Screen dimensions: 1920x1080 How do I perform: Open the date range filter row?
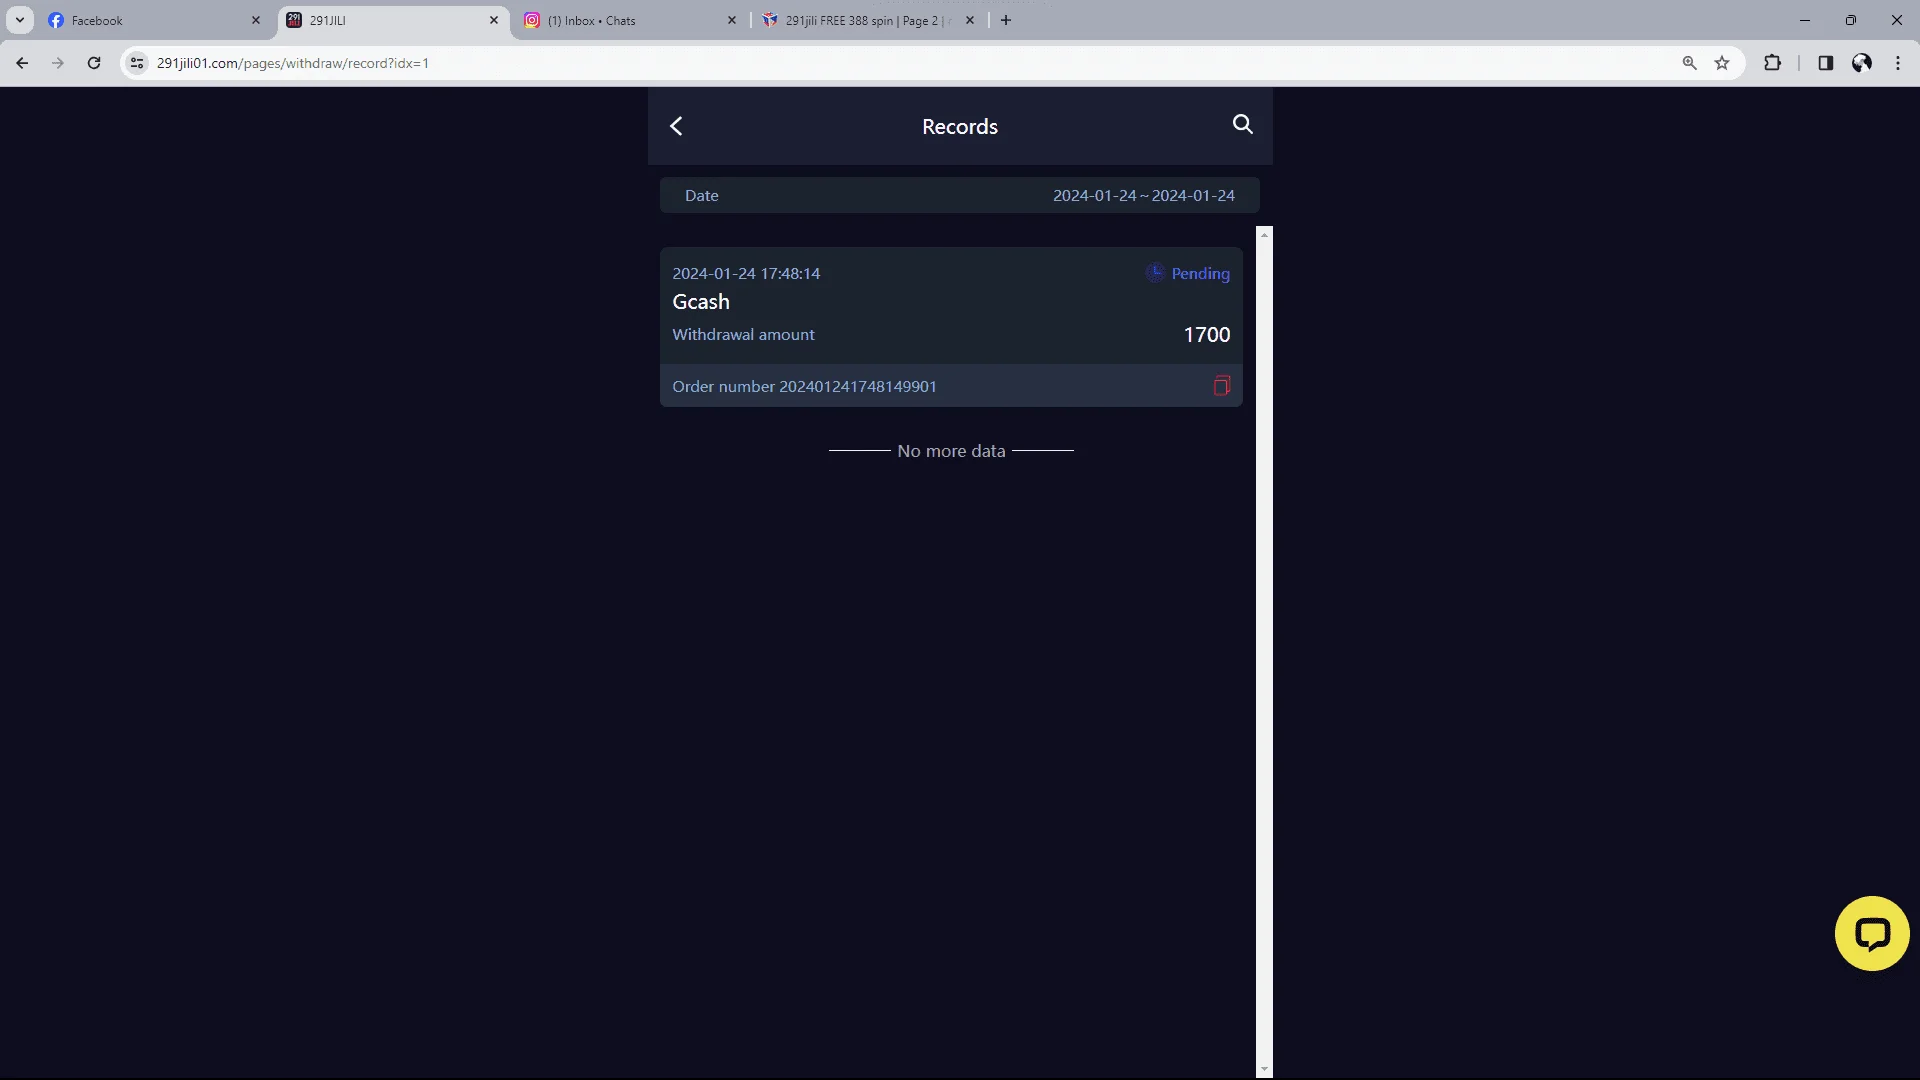(959, 195)
